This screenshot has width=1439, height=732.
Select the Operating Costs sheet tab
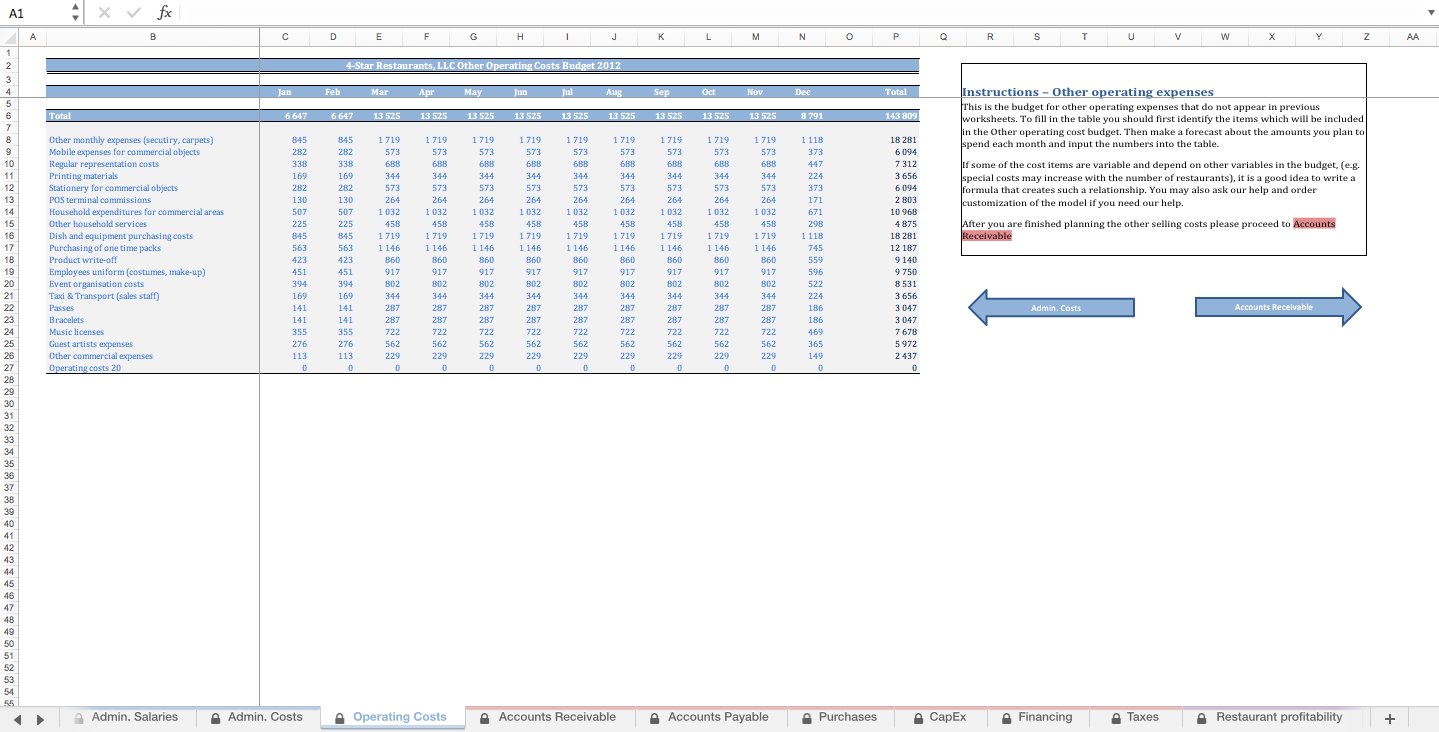(391, 717)
